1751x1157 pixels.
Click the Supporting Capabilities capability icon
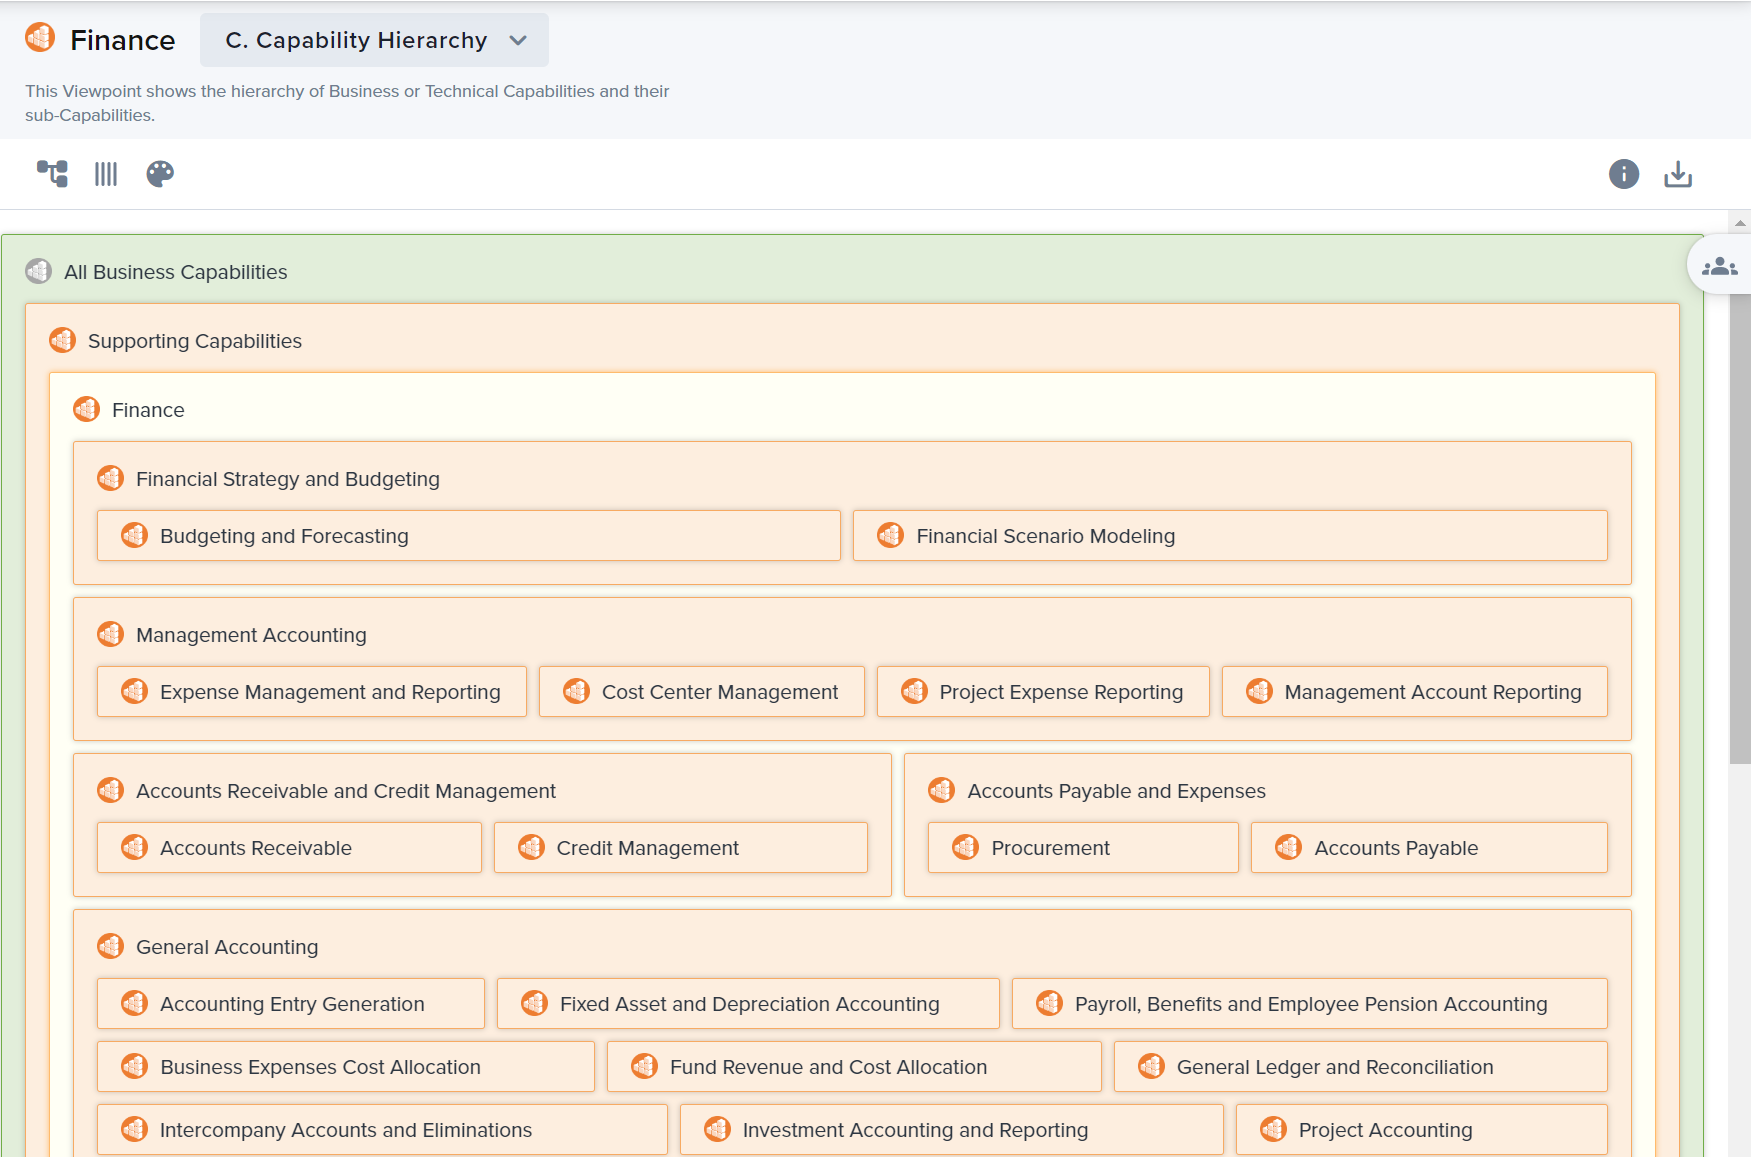click(x=62, y=340)
